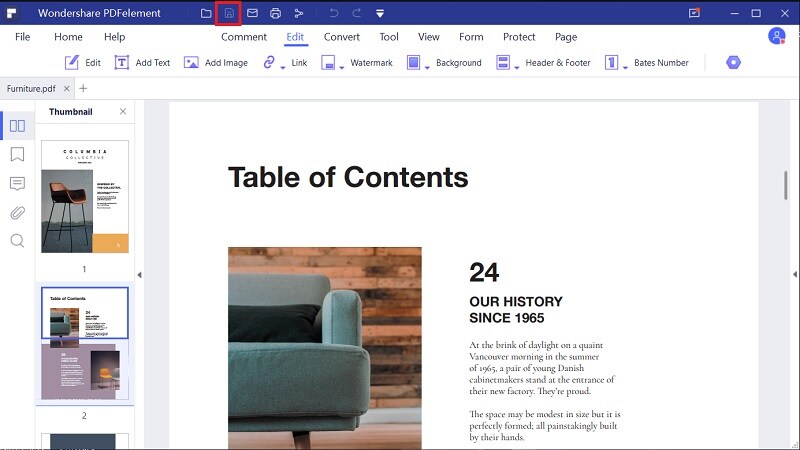Close the Furniture.pdf tab
The image size is (800, 450).
(66, 89)
